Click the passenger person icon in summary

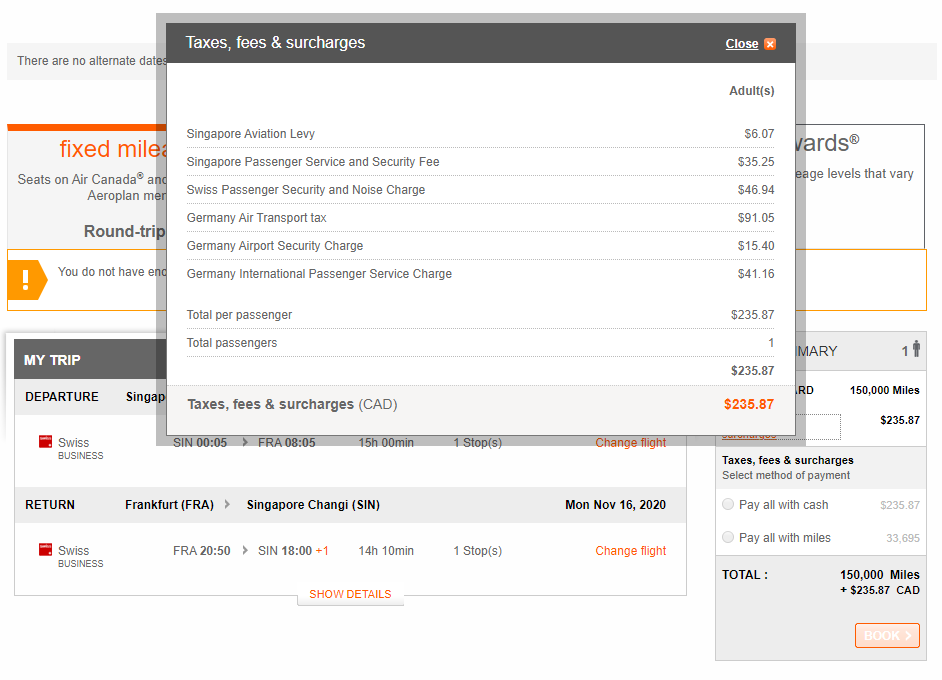(916, 348)
